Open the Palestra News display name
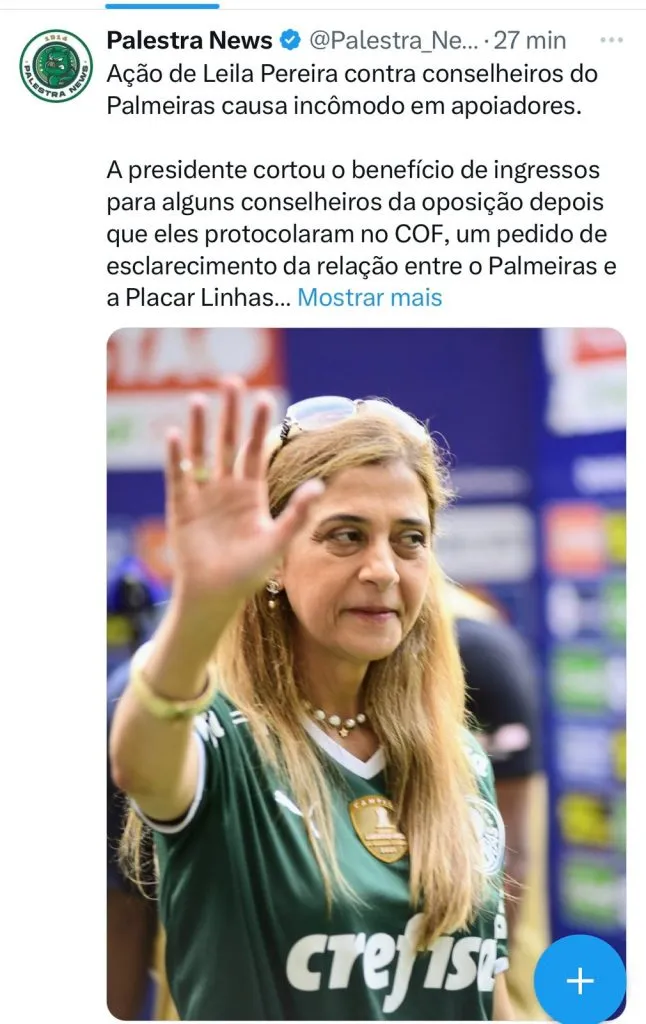Image resolution: width=646 pixels, height=1024 pixels. [189, 40]
